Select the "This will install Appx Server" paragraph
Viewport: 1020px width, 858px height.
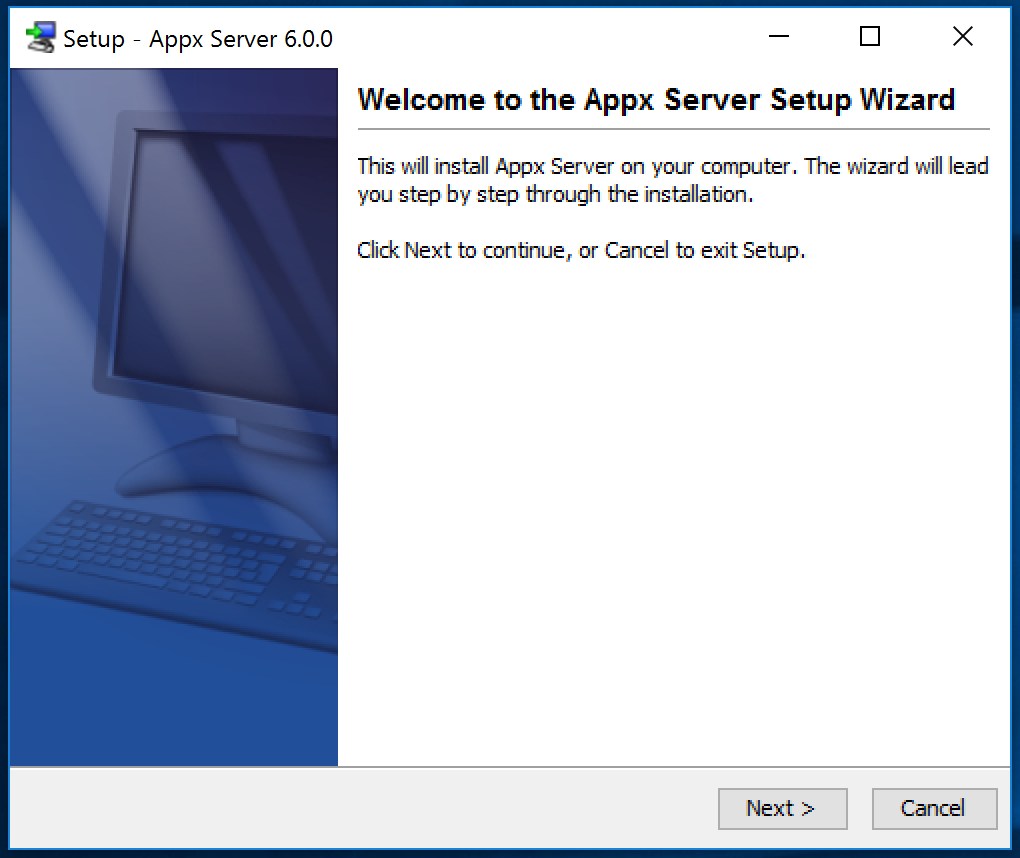pyautogui.click(x=673, y=180)
